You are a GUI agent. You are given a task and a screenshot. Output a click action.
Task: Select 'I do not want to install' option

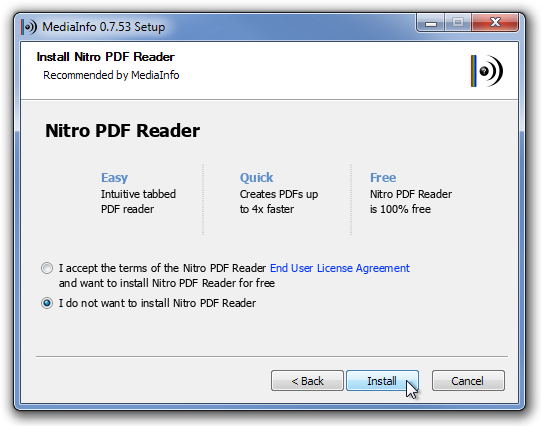(x=47, y=303)
